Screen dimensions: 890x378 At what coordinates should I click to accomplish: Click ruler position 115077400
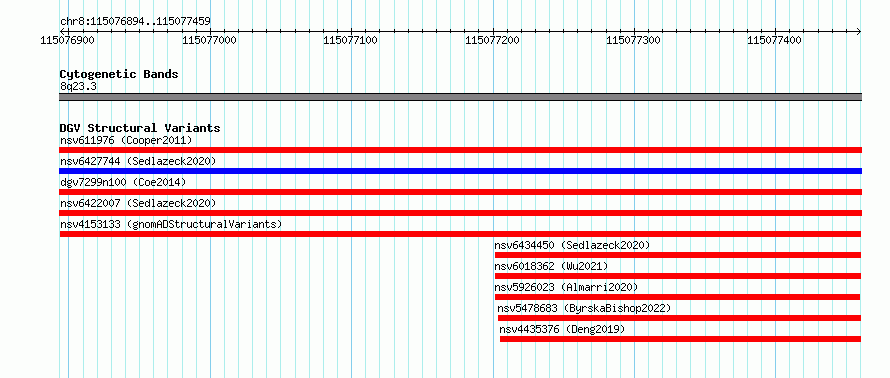[775, 40]
